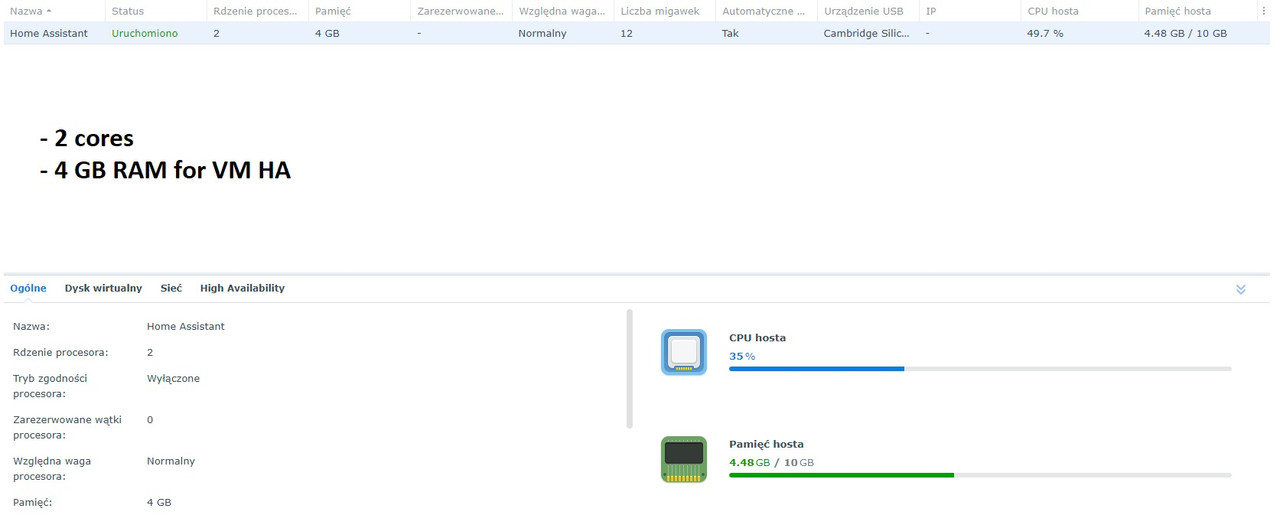This screenshot has height=525, width=1280.
Task: Click the CPU hosta chip icon
Action: (x=684, y=352)
